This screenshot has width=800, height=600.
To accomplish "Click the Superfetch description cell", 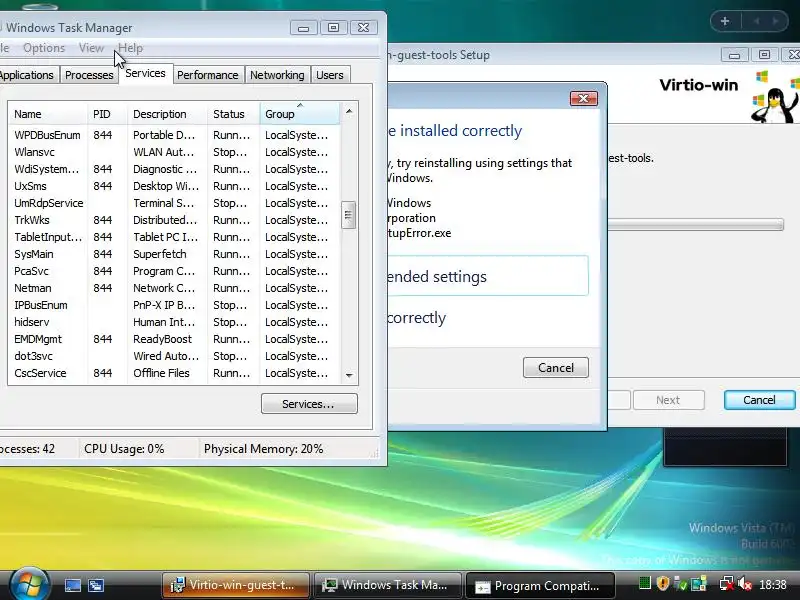I will pos(160,254).
